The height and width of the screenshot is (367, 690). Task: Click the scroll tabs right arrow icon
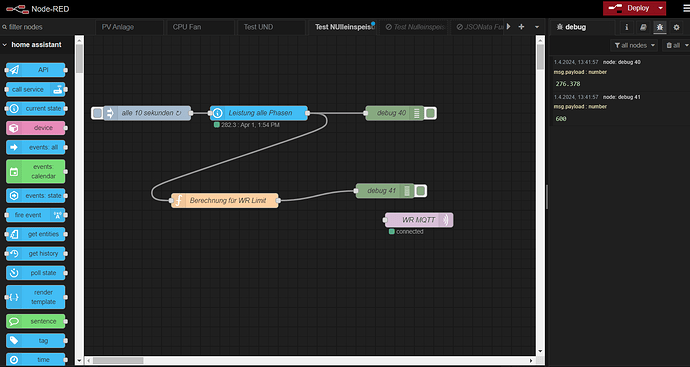(508, 27)
